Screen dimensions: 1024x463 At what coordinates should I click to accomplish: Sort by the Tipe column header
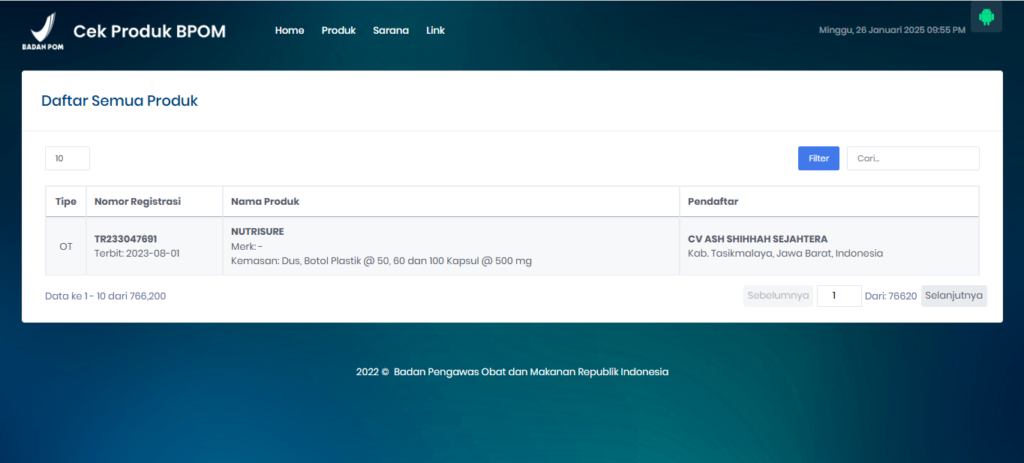point(66,201)
